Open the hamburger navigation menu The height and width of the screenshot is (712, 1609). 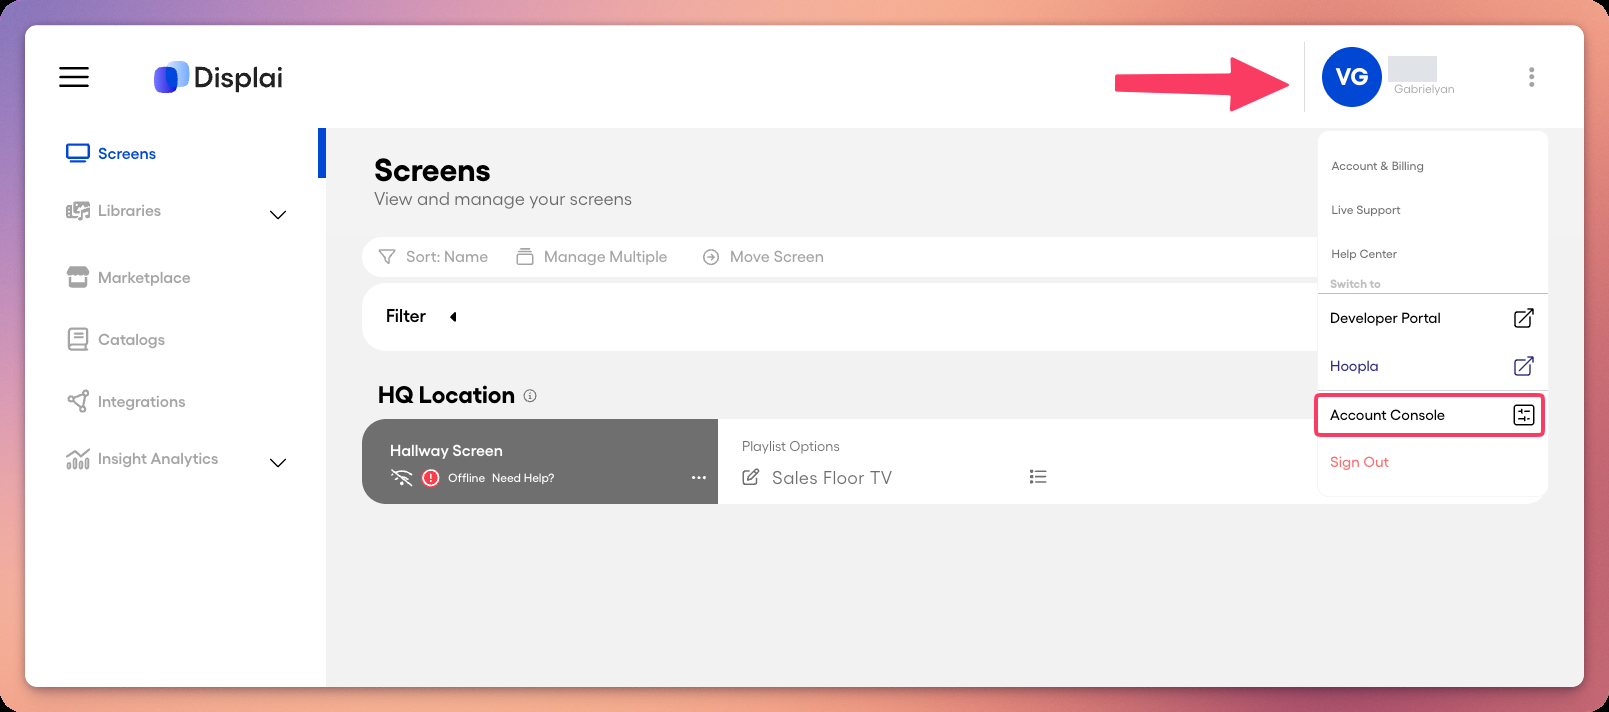click(x=74, y=77)
